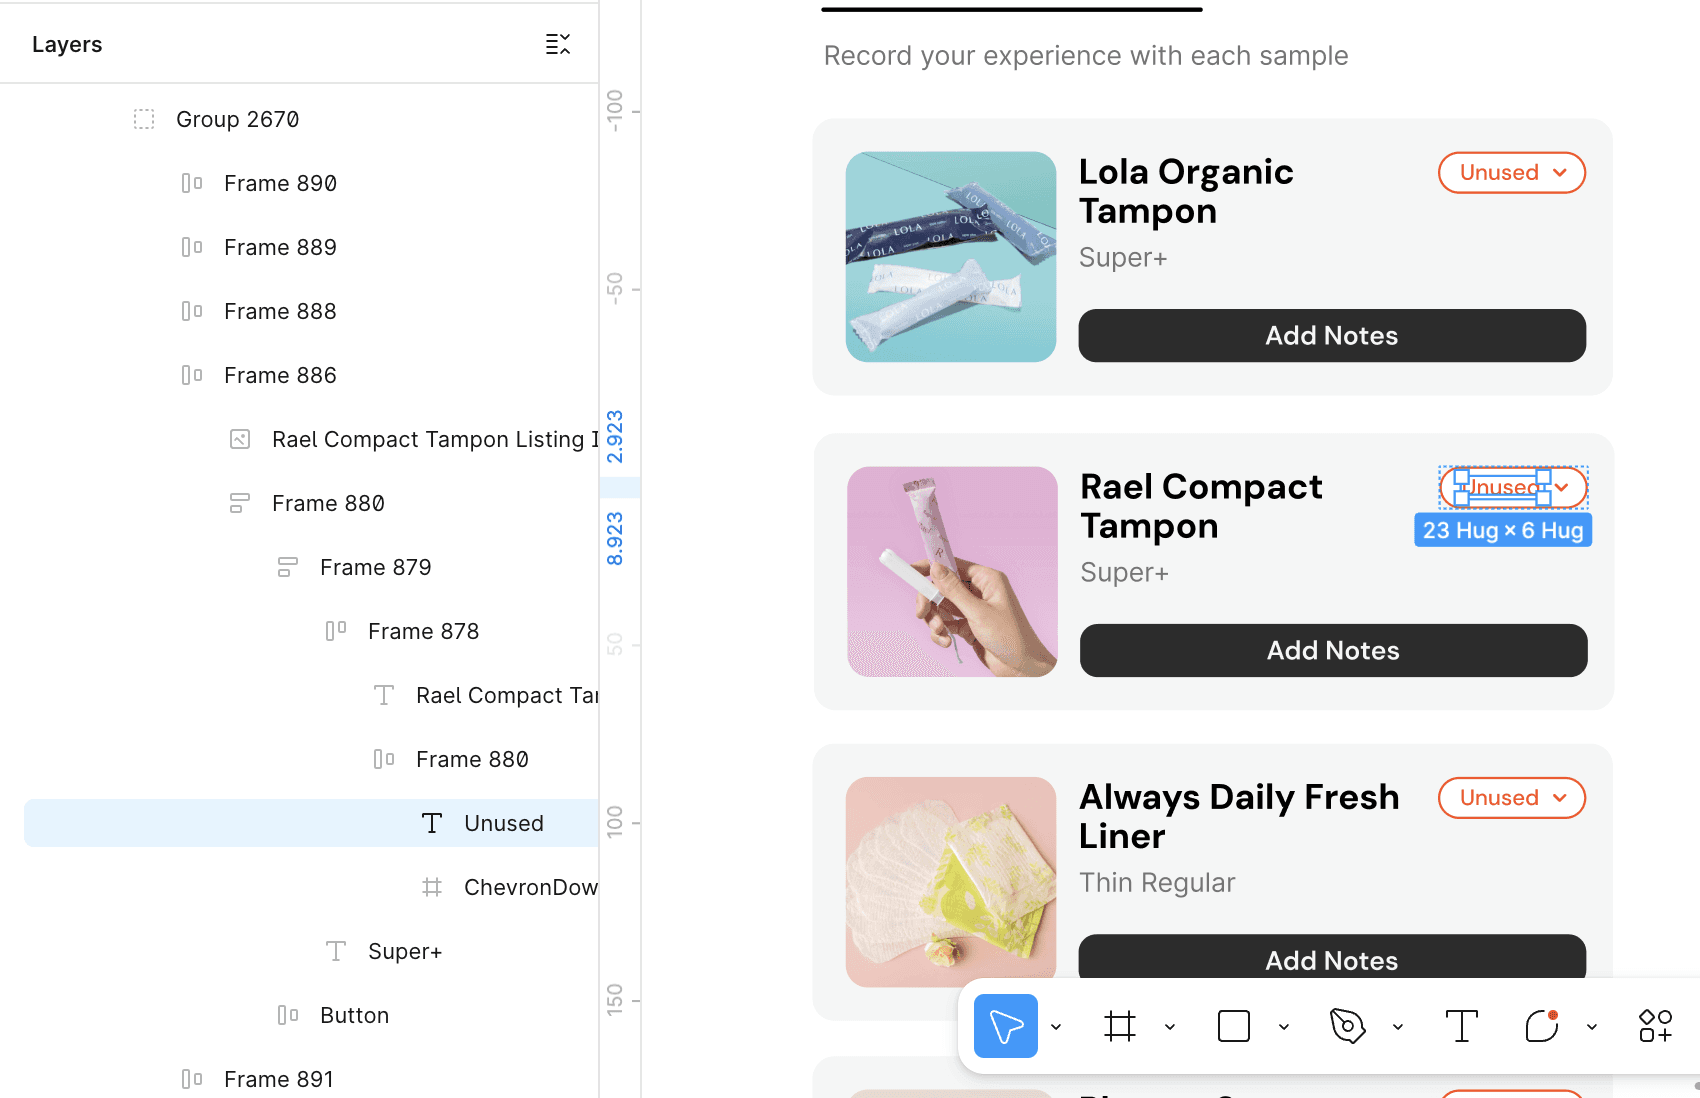Select the Text tool in toolbar
1700x1098 pixels.
[1462, 1026]
